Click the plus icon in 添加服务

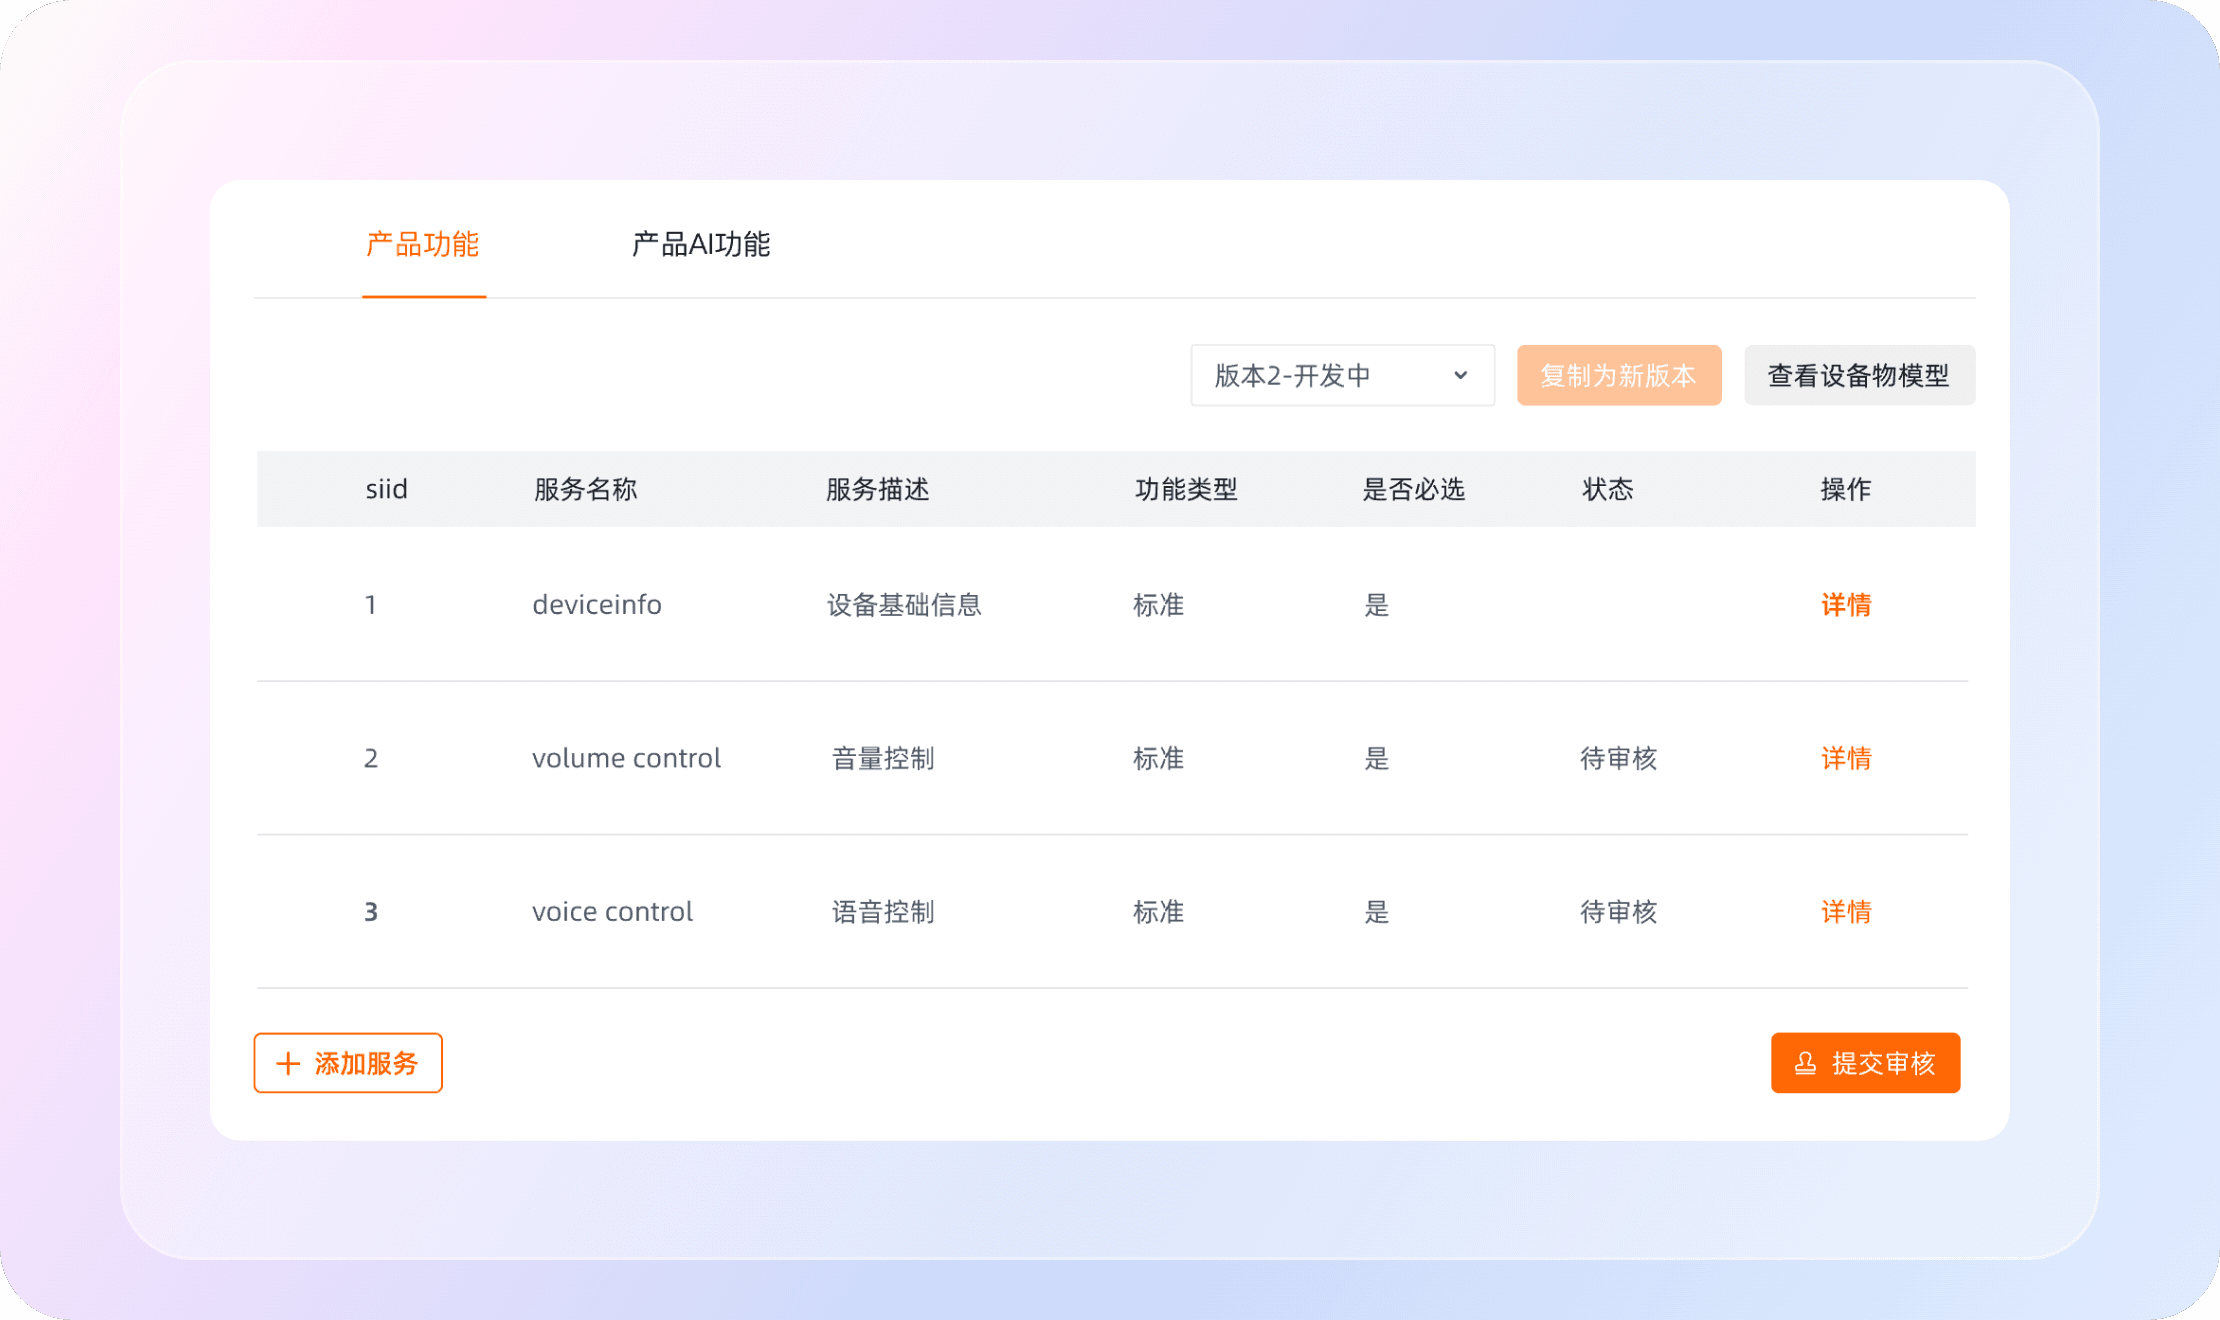[x=288, y=1063]
